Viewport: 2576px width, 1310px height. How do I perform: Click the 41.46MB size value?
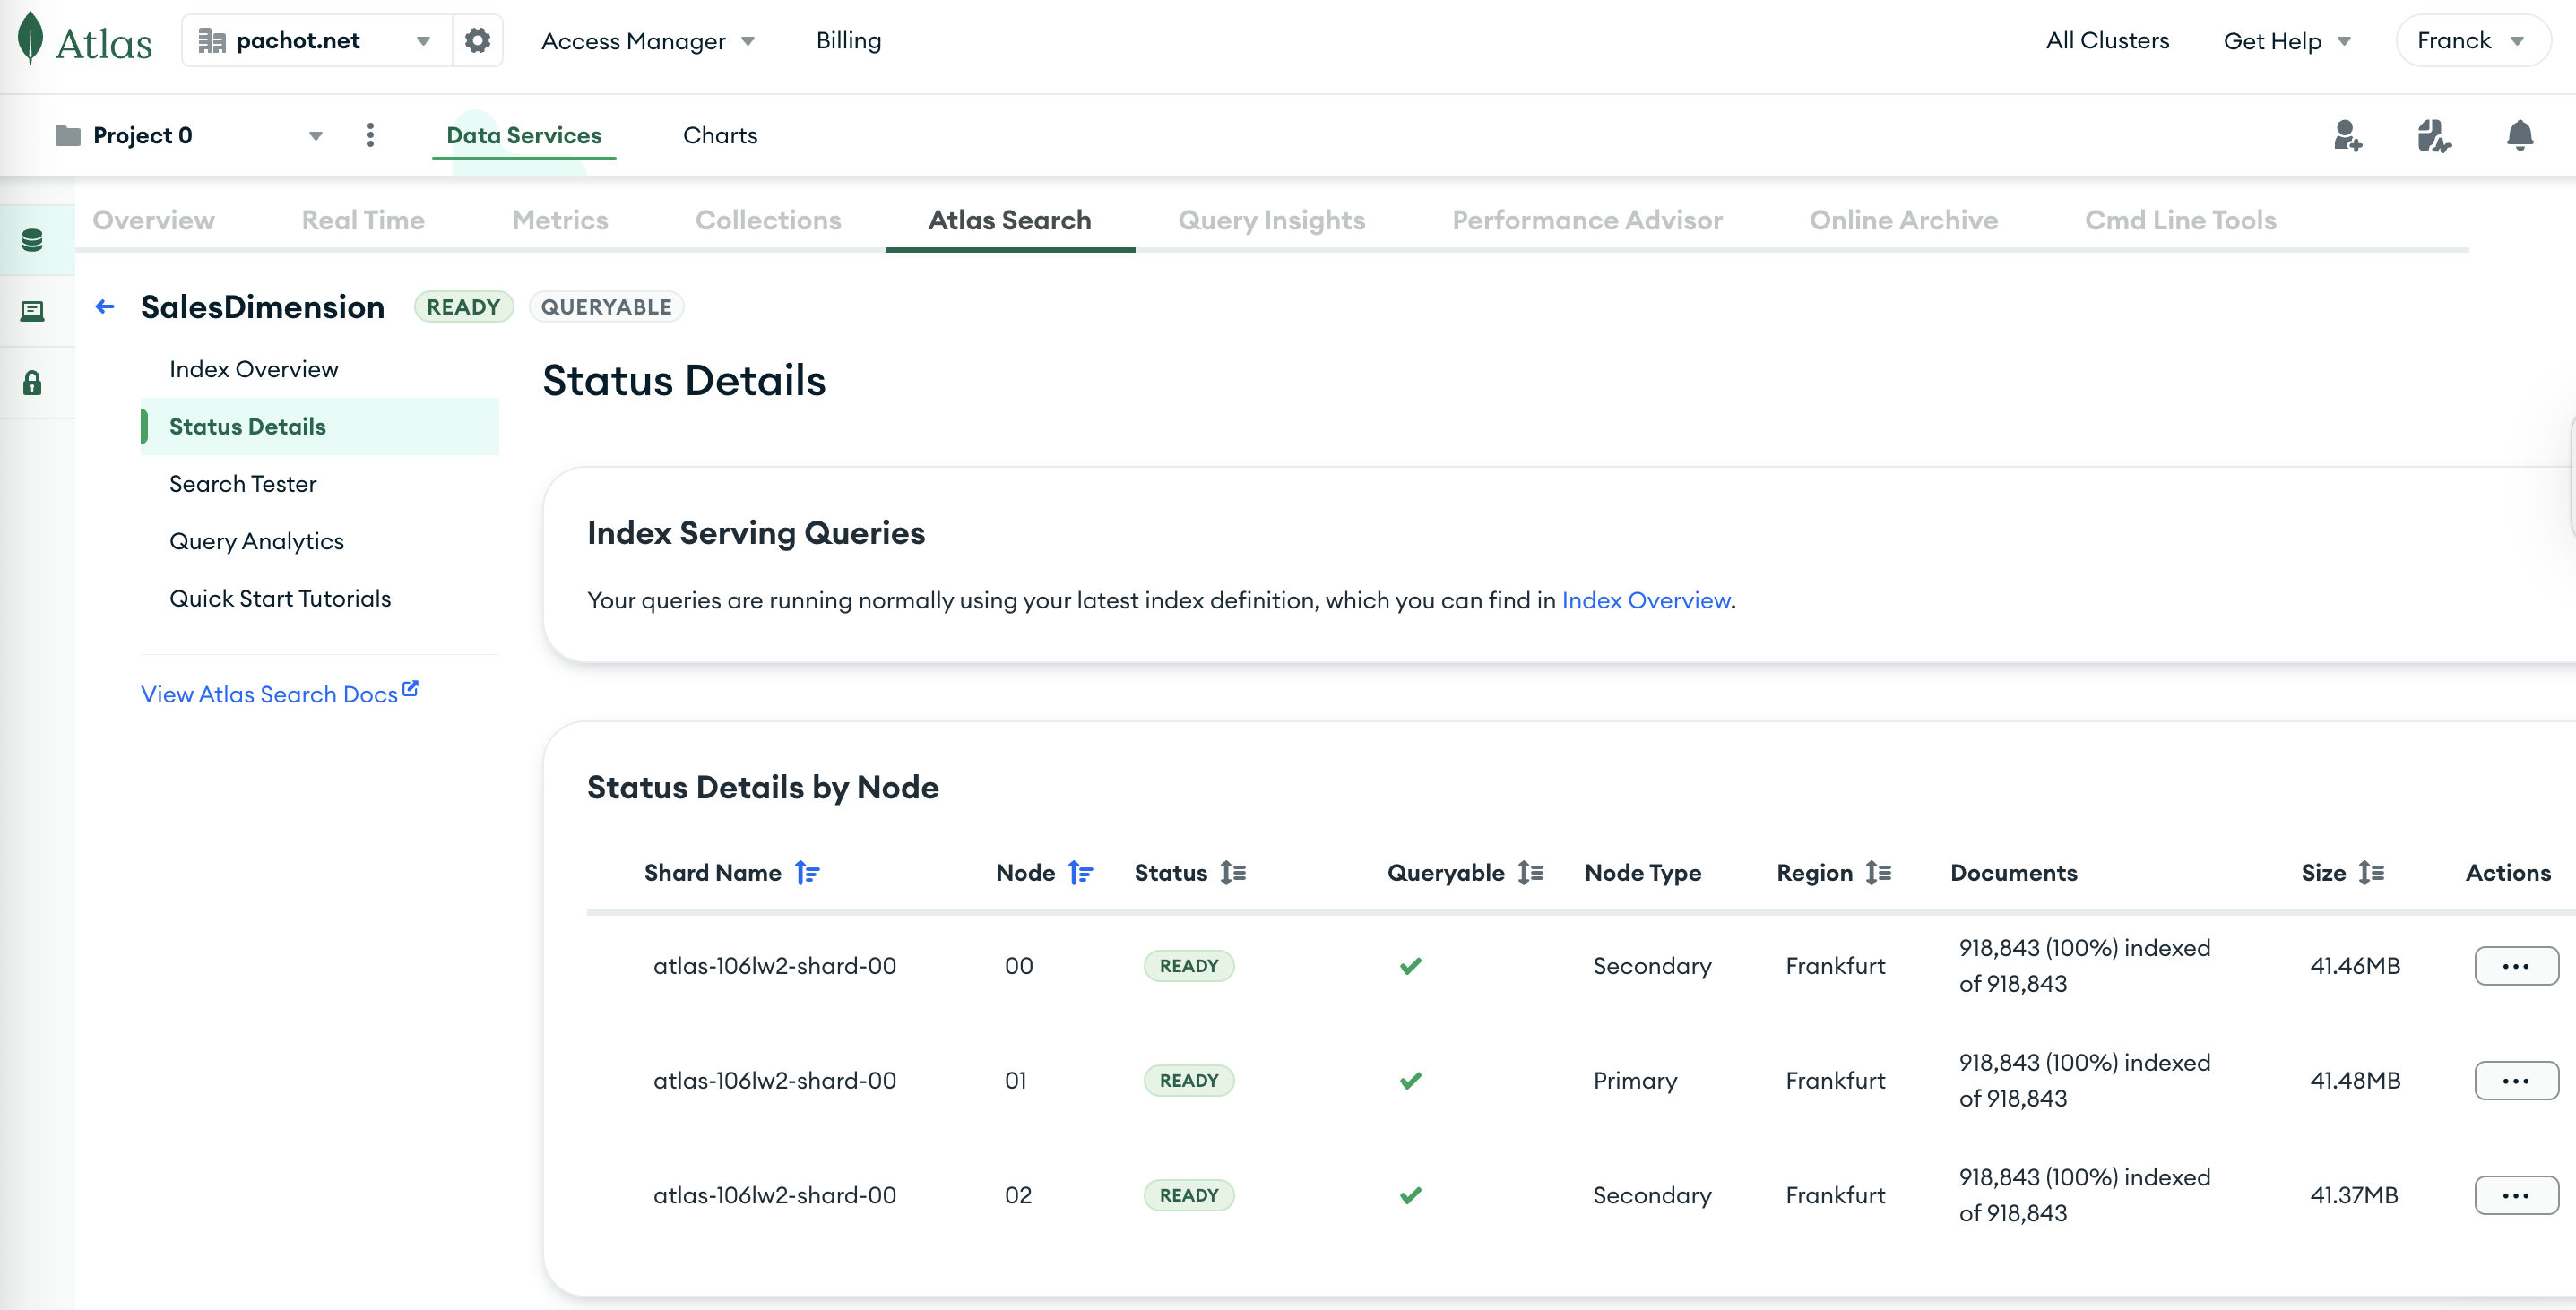(2355, 966)
